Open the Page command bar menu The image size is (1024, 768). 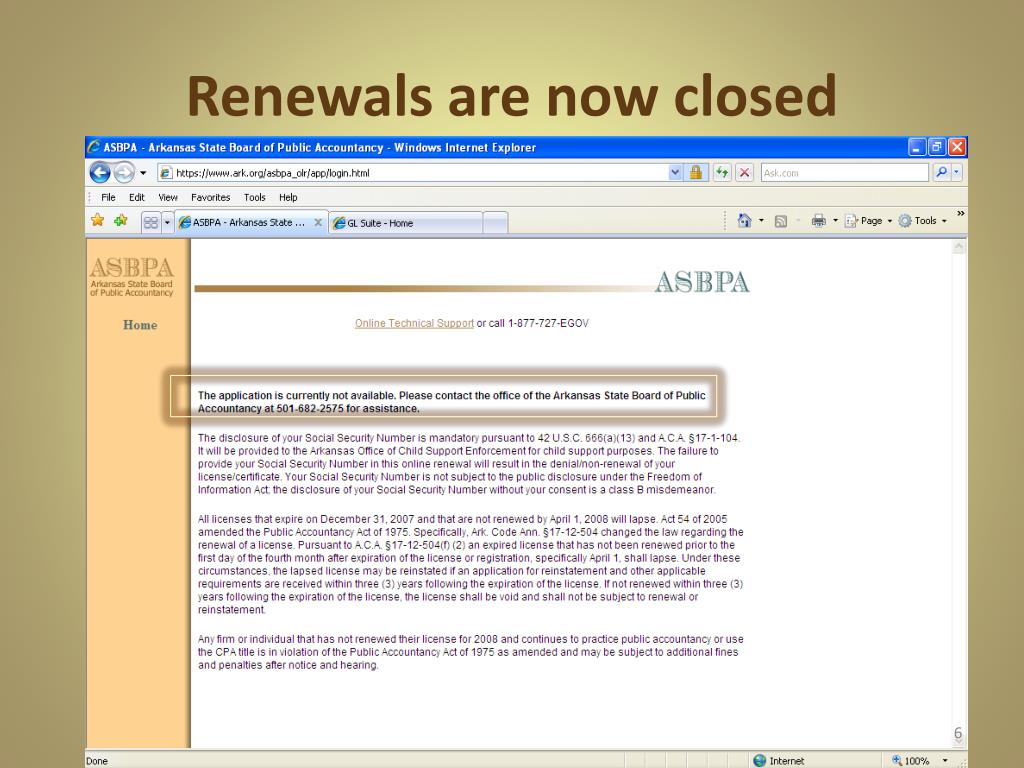[x=869, y=221]
